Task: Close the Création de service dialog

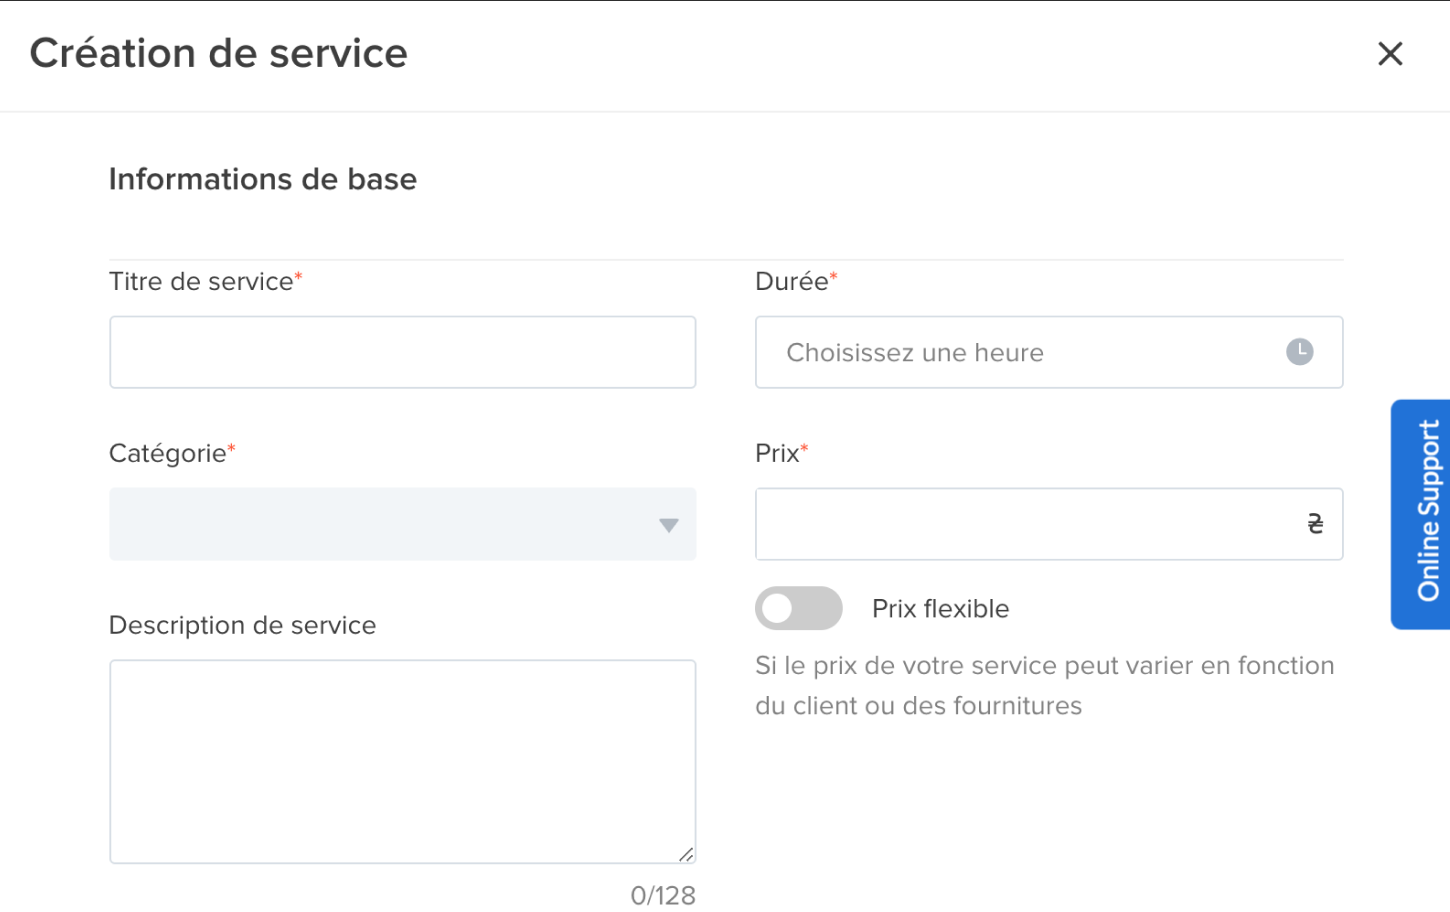Action: pyautogui.click(x=1390, y=54)
